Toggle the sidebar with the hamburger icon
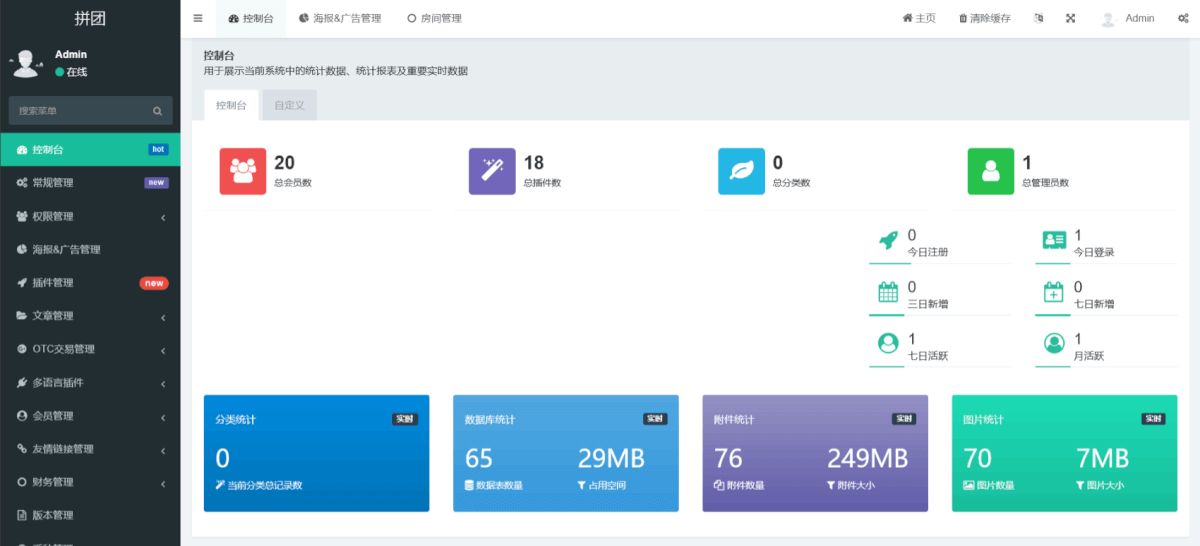The height and width of the screenshot is (546, 1200). coord(198,18)
